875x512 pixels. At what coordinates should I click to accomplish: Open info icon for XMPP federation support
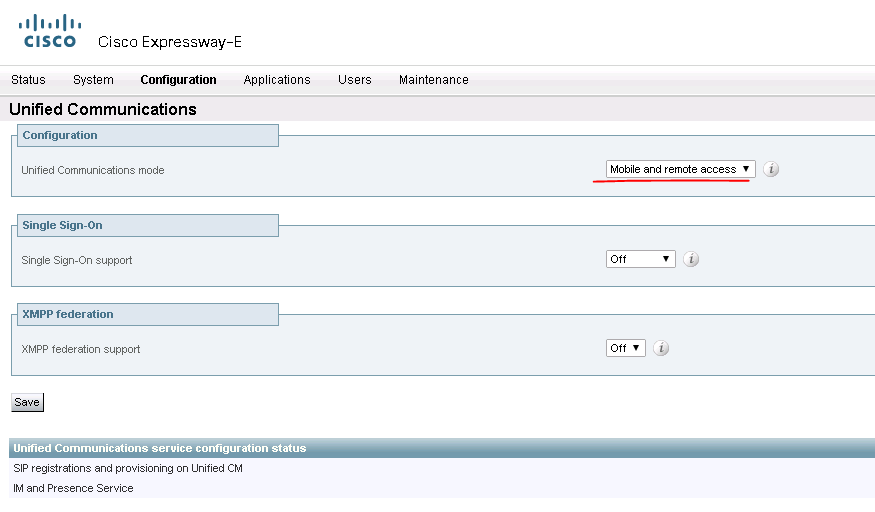(661, 348)
